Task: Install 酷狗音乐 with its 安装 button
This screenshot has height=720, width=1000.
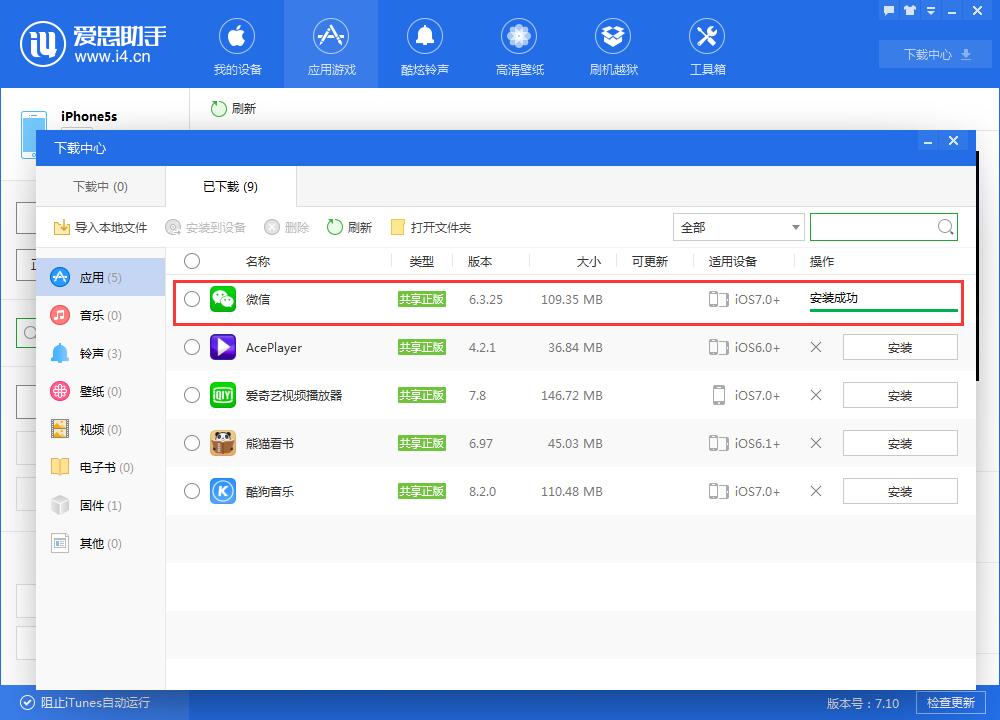Action: point(900,491)
